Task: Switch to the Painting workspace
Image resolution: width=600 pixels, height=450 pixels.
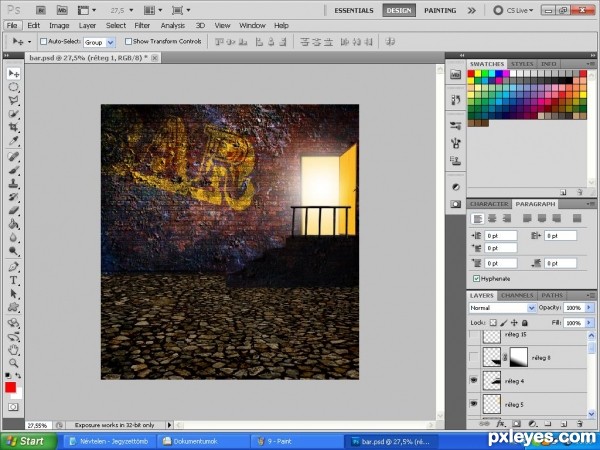Action: coord(440,10)
